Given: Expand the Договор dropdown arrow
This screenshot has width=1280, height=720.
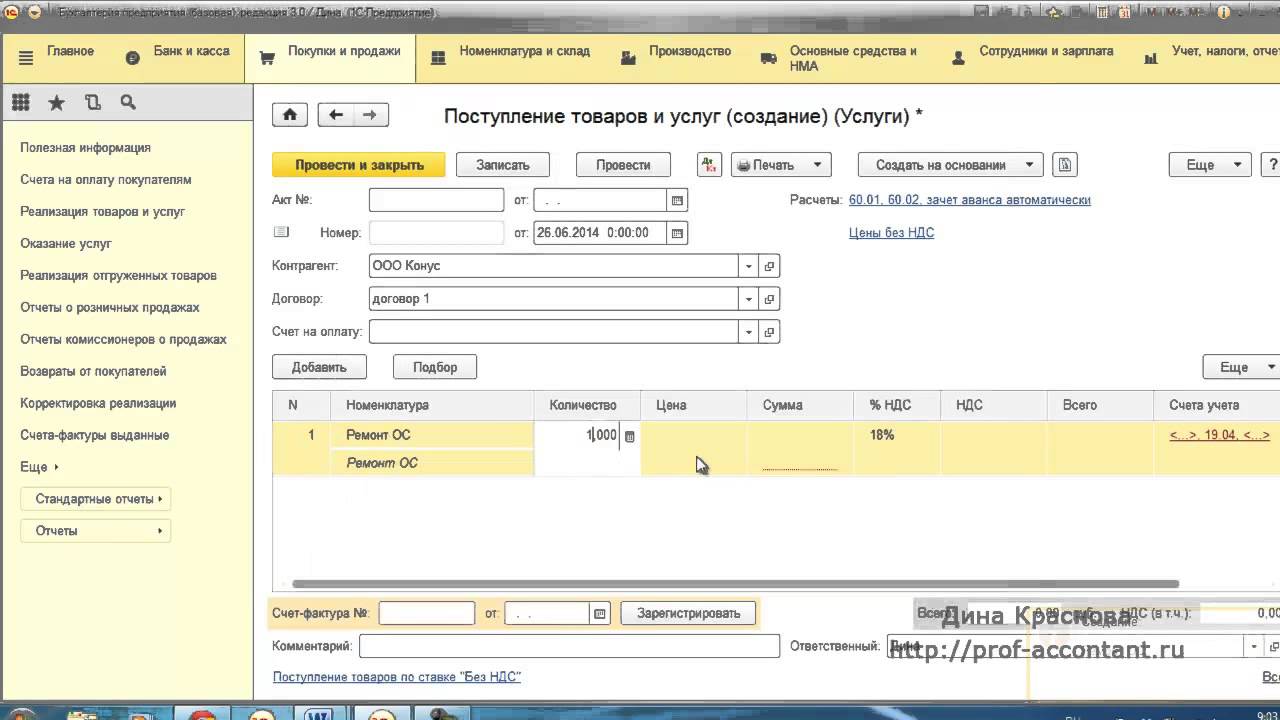Looking at the screenshot, I should [748, 299].
